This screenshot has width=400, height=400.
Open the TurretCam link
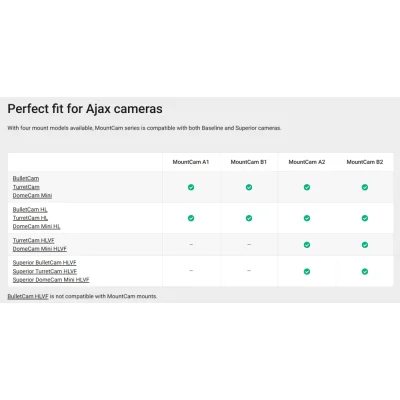tap(26, 187)
